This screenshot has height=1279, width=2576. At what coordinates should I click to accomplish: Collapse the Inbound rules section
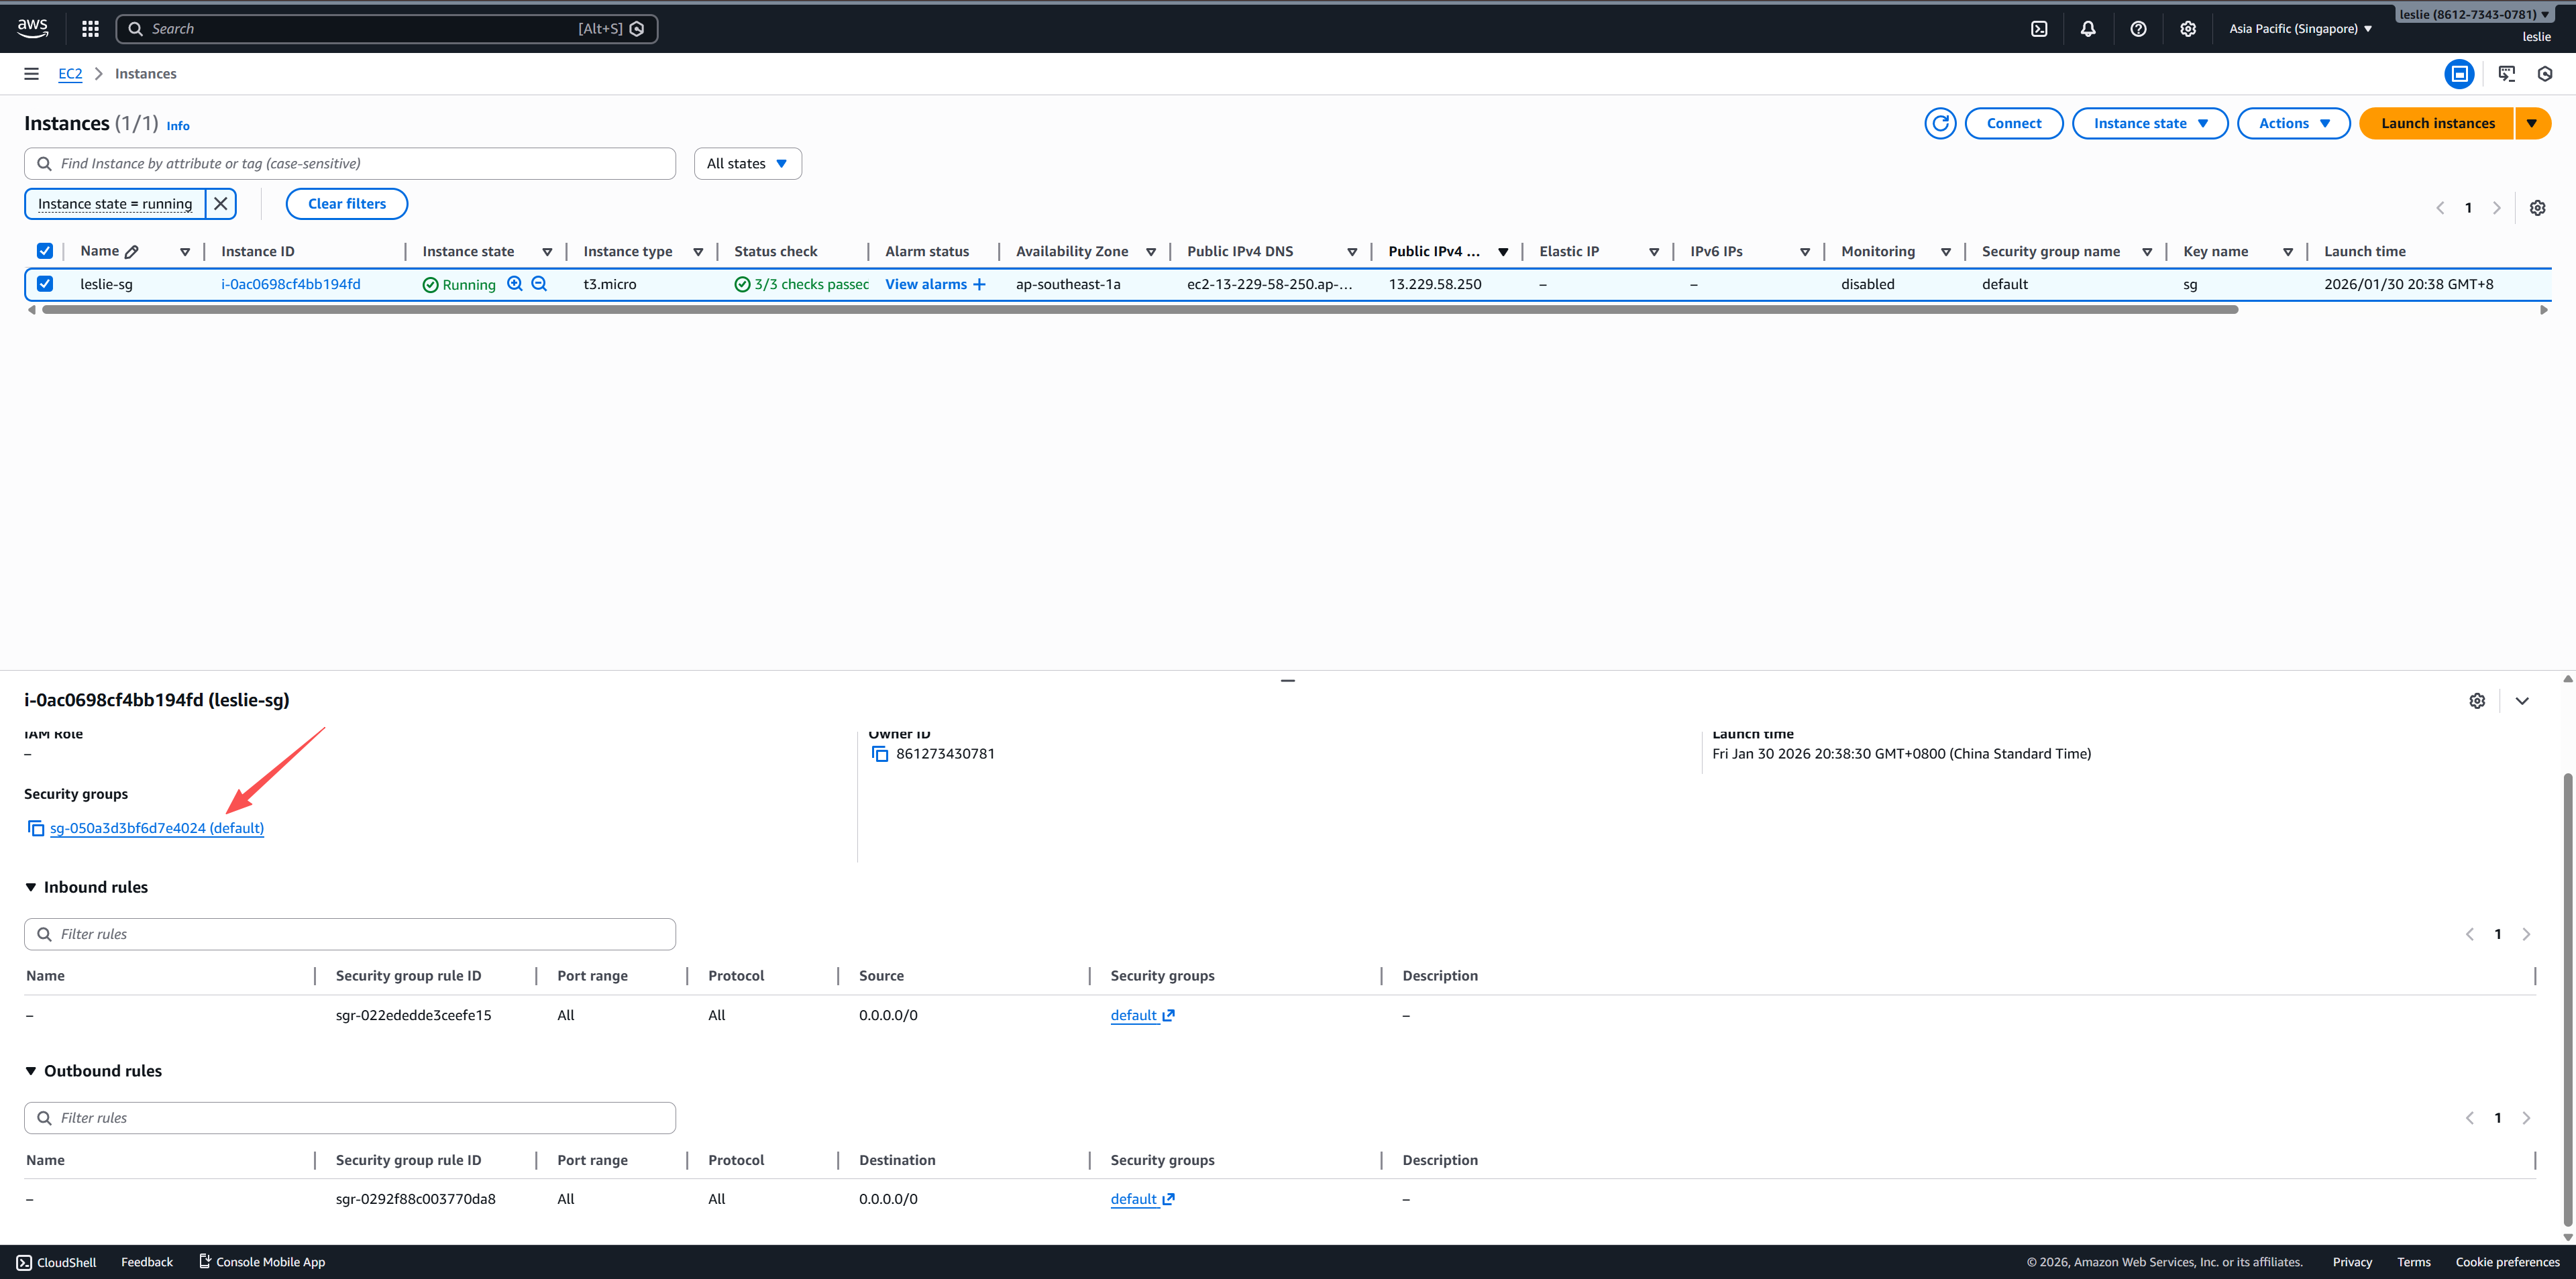tap(31, 887)
